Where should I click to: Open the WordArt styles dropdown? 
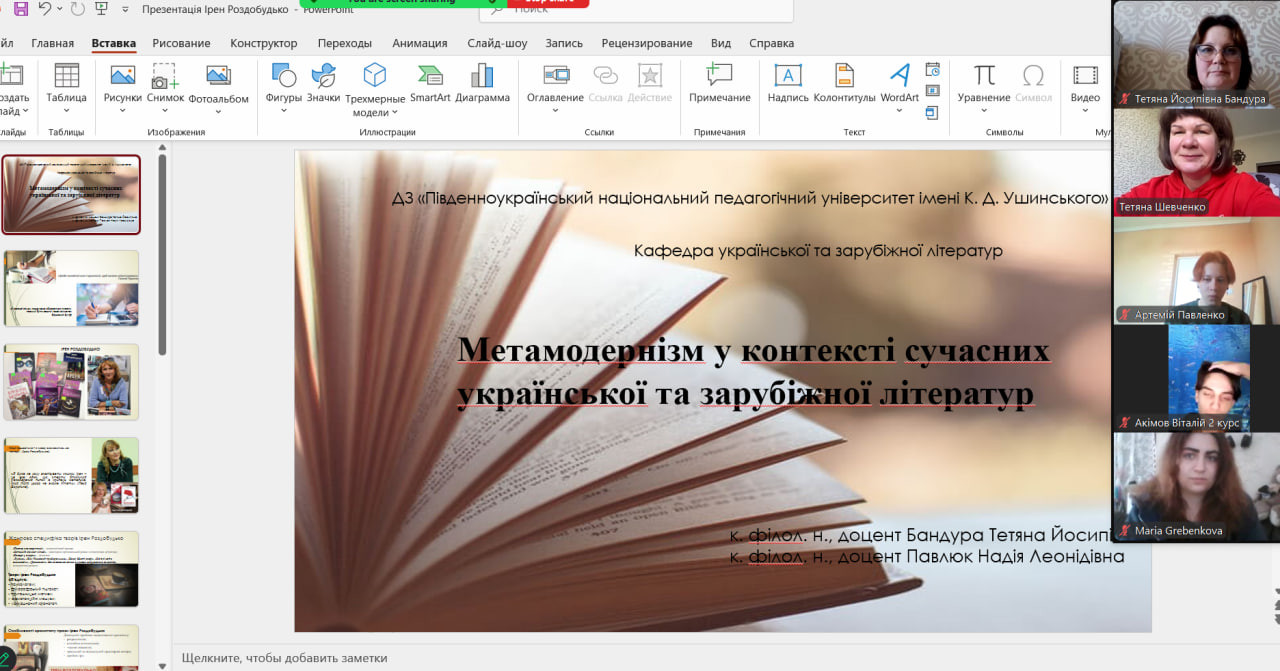pos(899,110)
